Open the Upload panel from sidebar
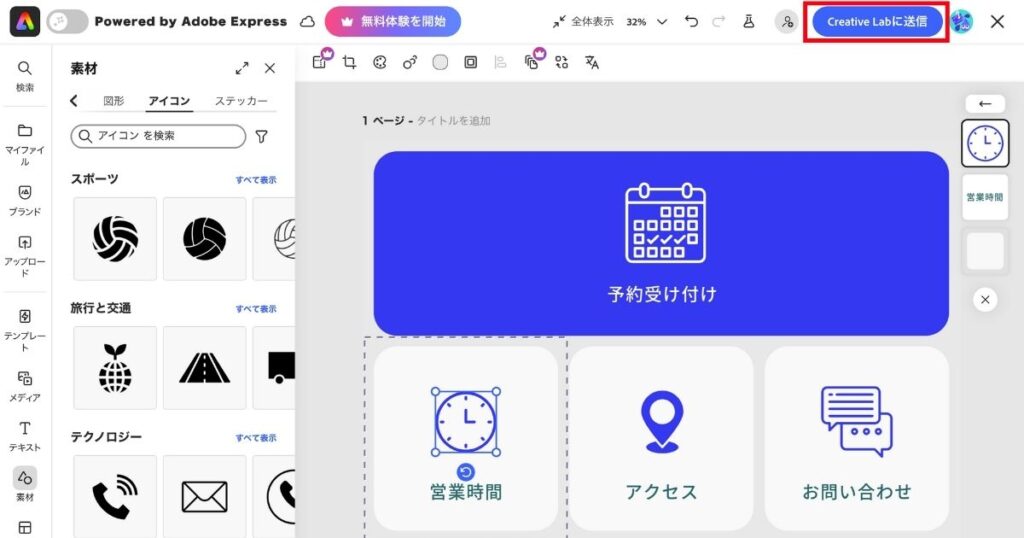 [25, 255]
